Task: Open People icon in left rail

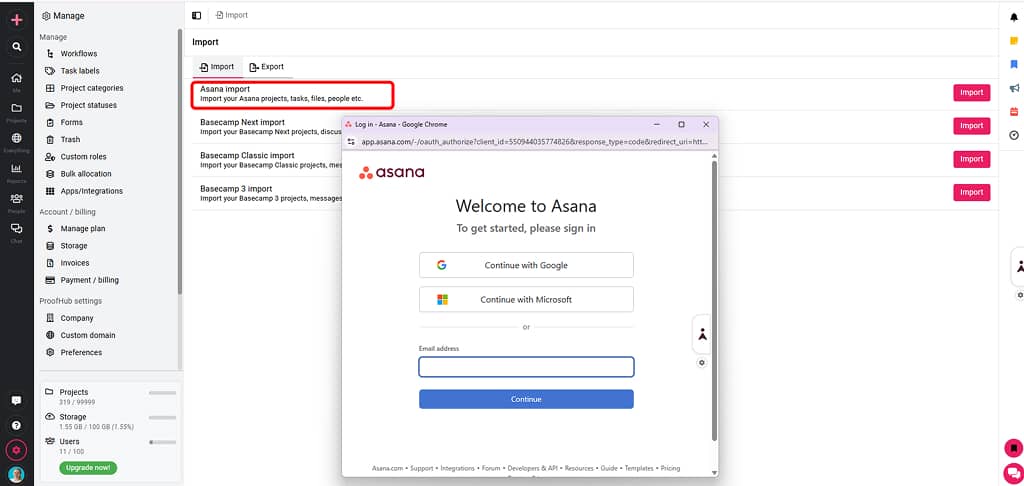Action: point(16,199)
